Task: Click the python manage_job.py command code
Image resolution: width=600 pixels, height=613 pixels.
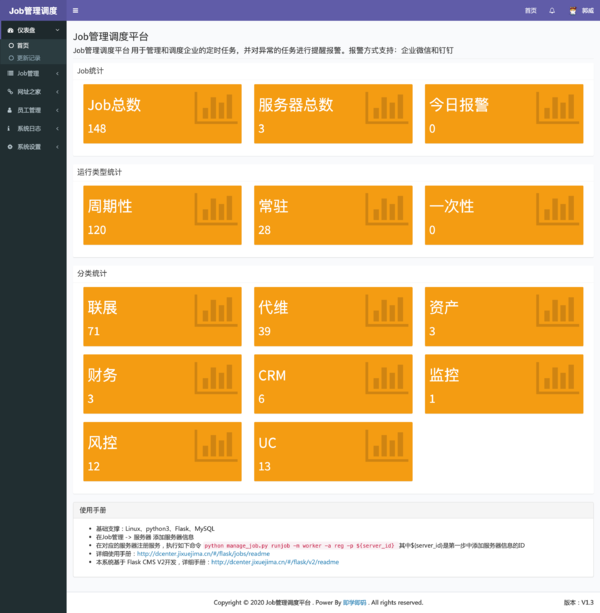Action: 299,545
